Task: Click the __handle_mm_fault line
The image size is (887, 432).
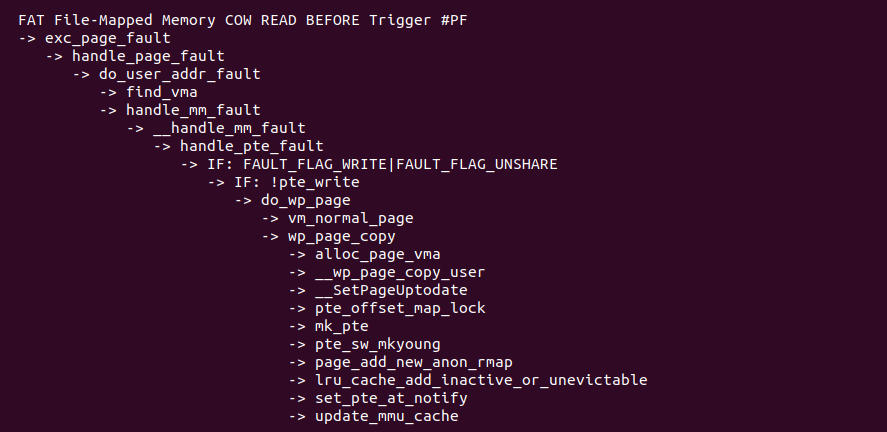Action: point(229,128)
